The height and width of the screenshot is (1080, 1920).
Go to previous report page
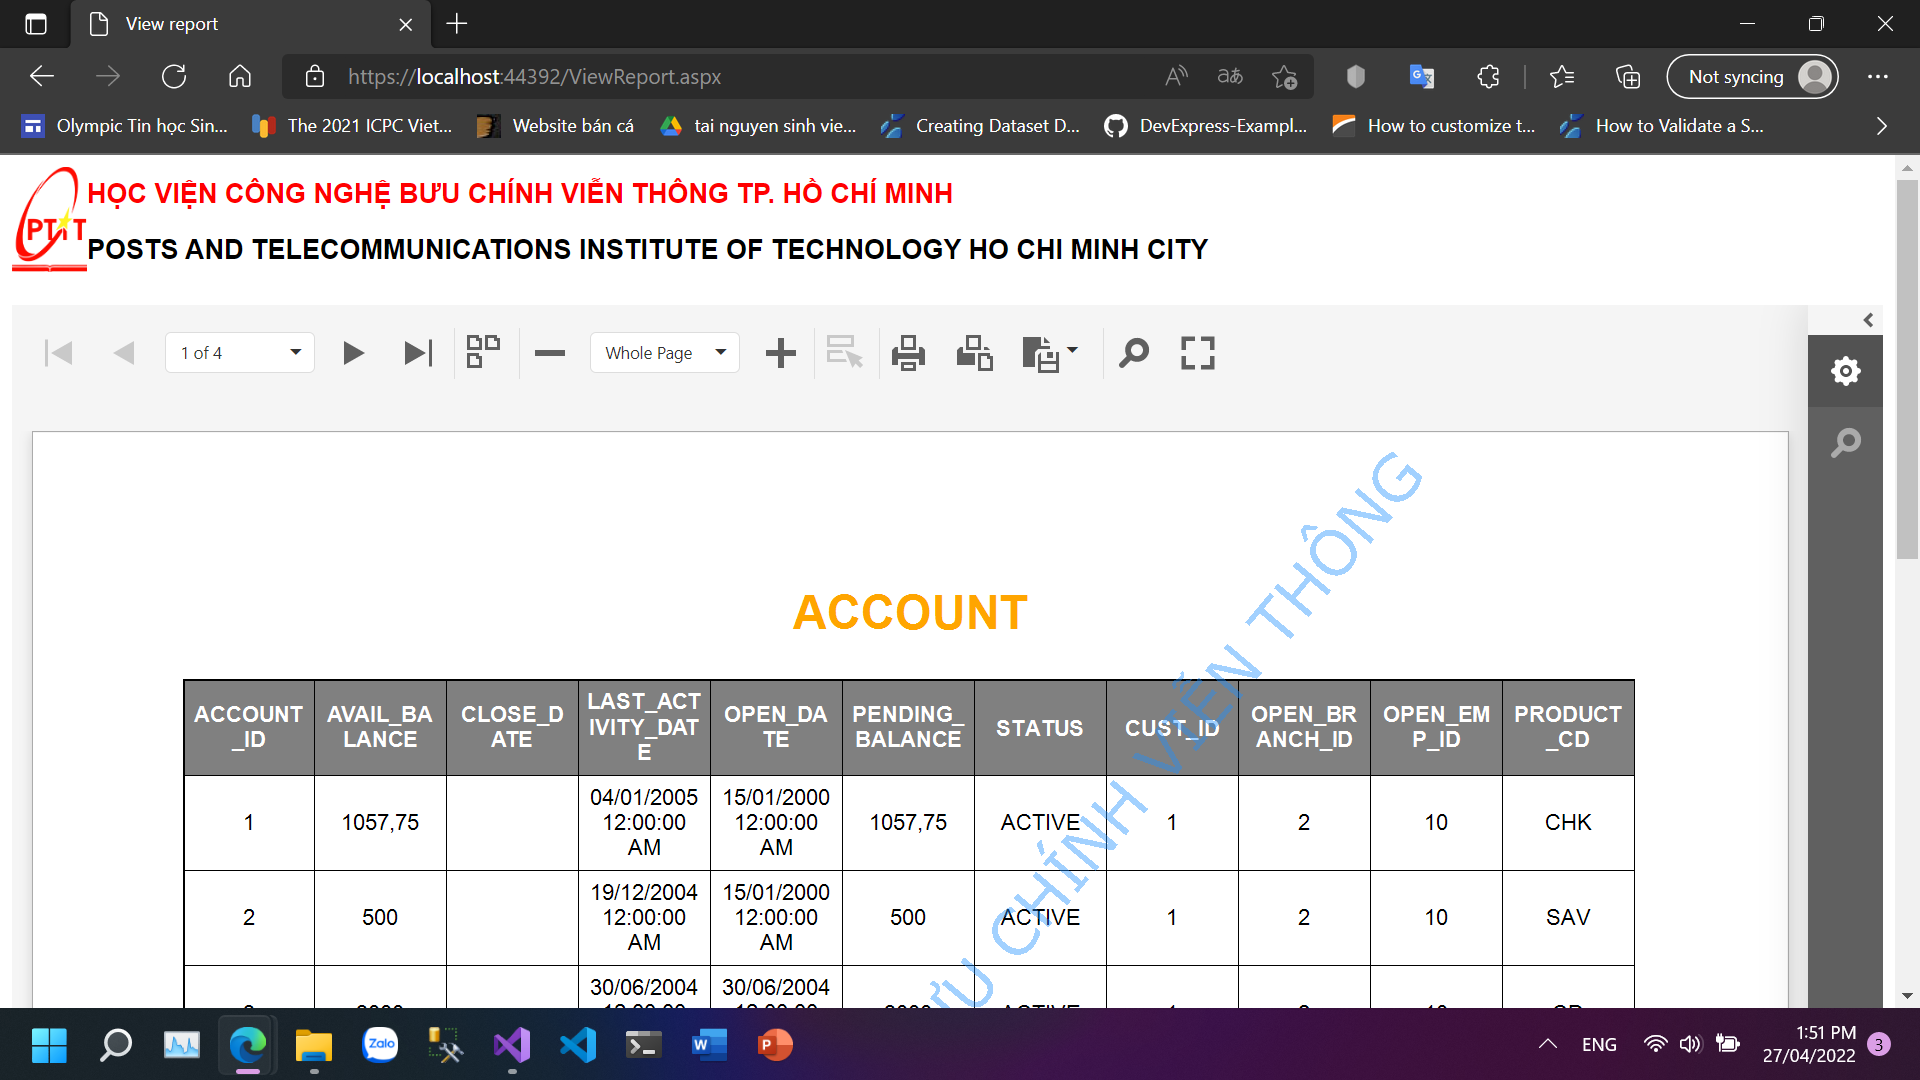124,353
